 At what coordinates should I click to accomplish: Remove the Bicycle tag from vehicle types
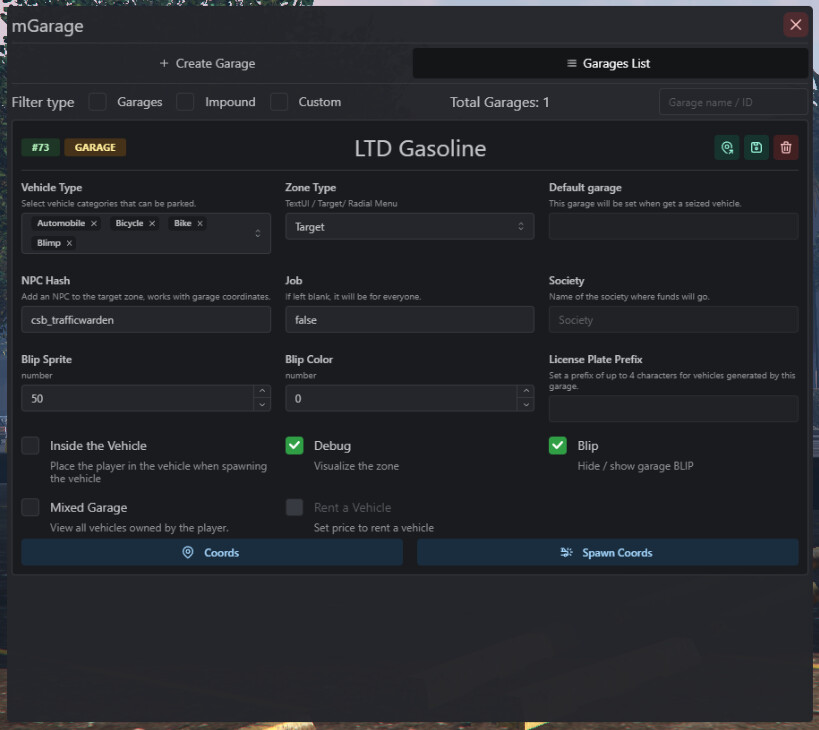(x=152, y=224)
